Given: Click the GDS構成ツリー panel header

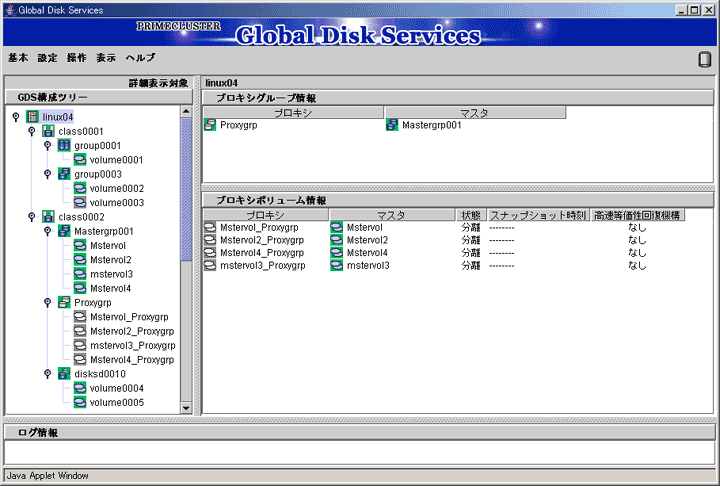Looking at the screenshot, I should [x=99, y=97].
